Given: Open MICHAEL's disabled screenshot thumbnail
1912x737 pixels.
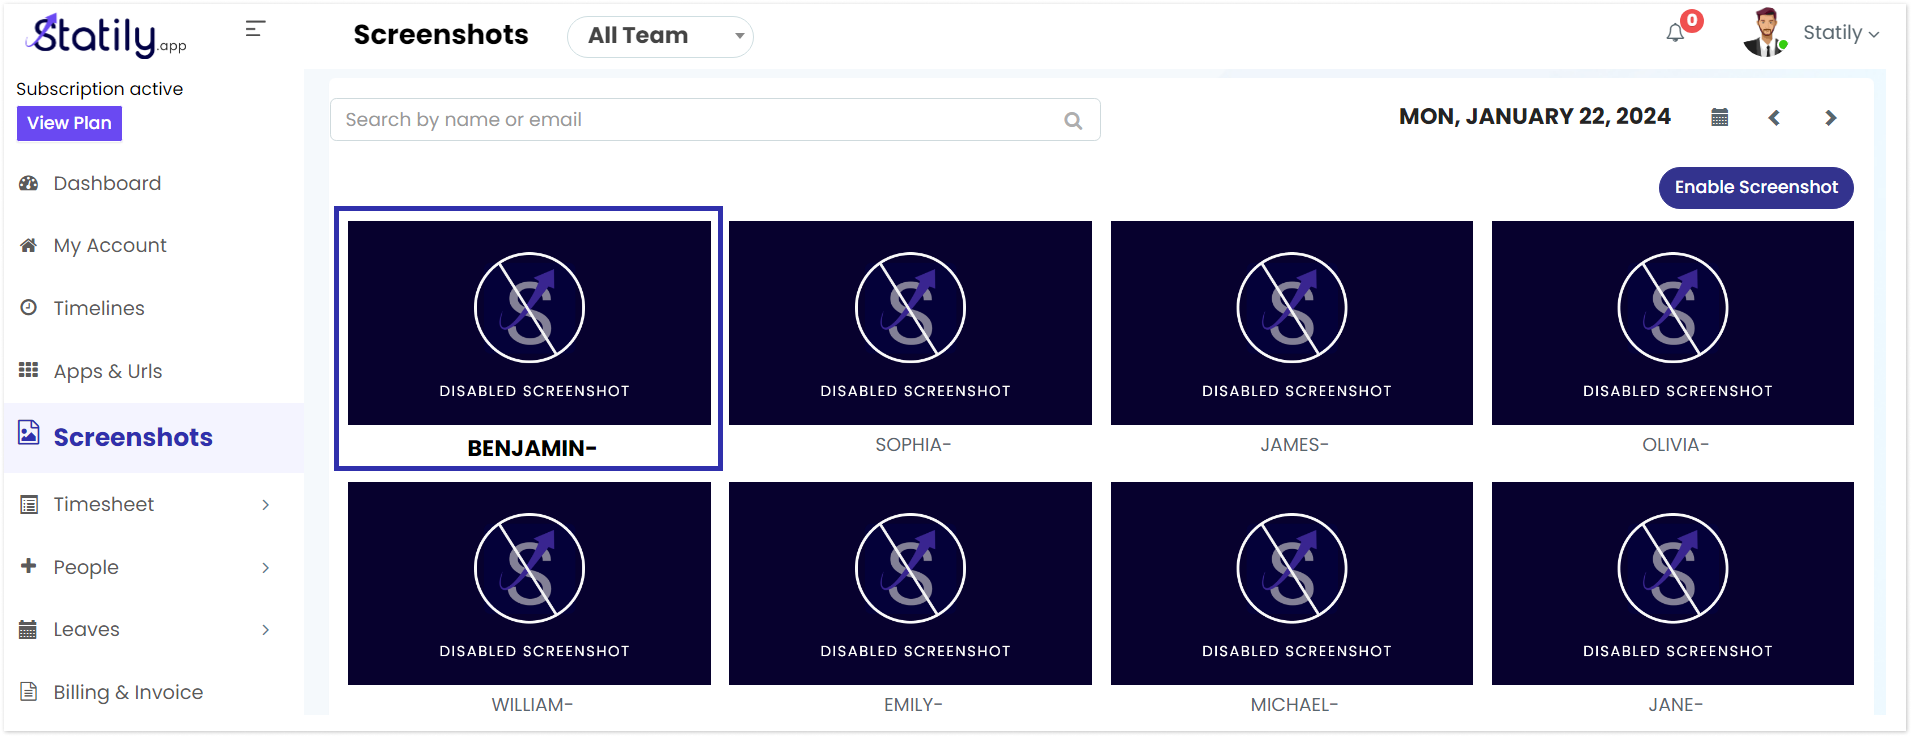Looking at the screenshot, I should [x=1292, y=584].
